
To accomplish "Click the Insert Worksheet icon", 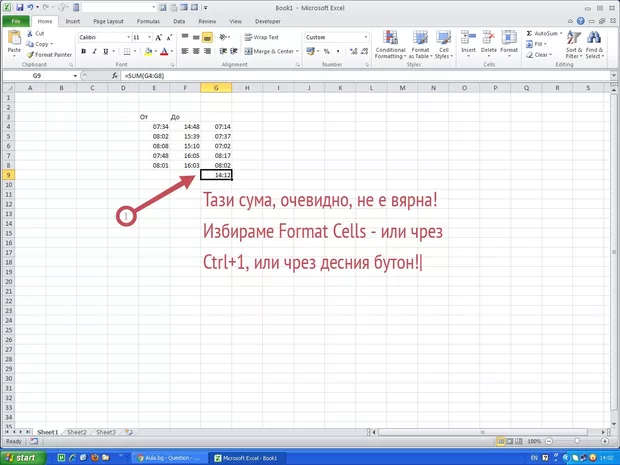I will point(129,432).
